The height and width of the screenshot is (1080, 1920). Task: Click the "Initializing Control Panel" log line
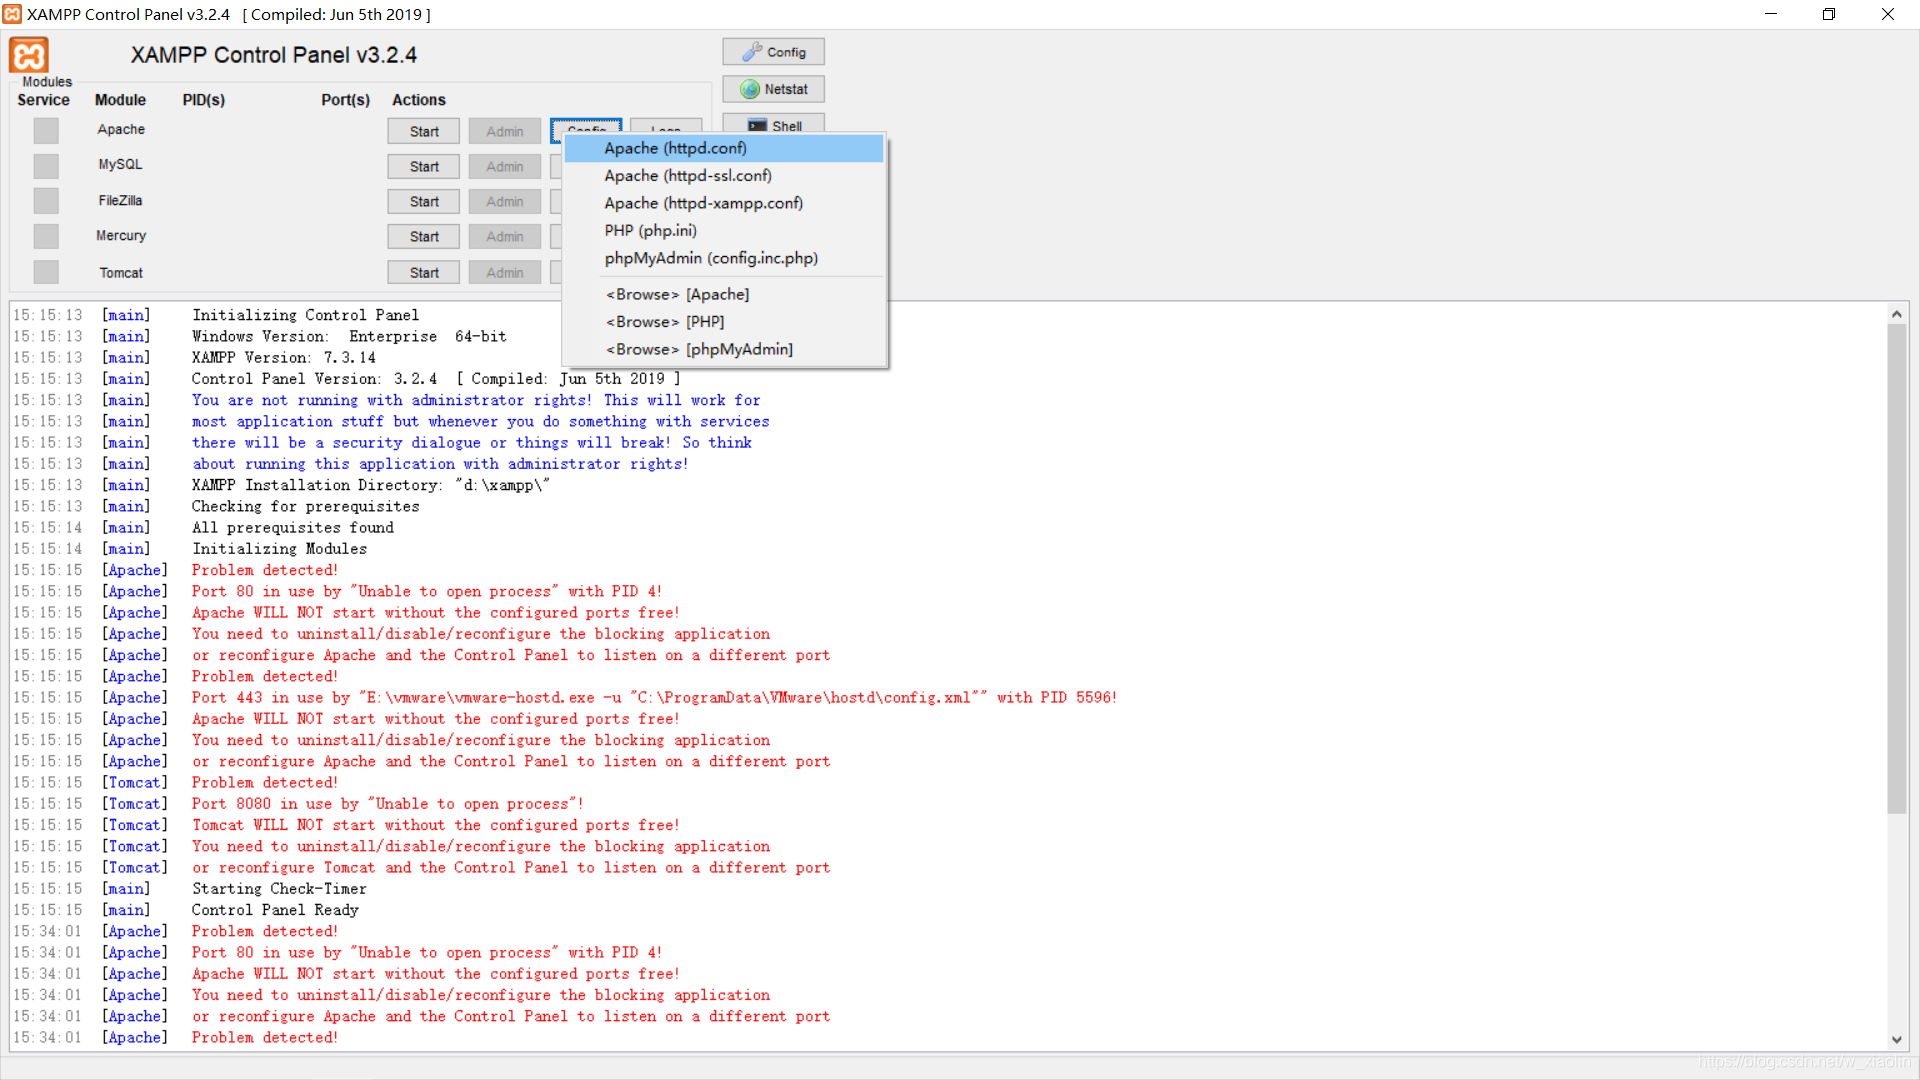306,315
